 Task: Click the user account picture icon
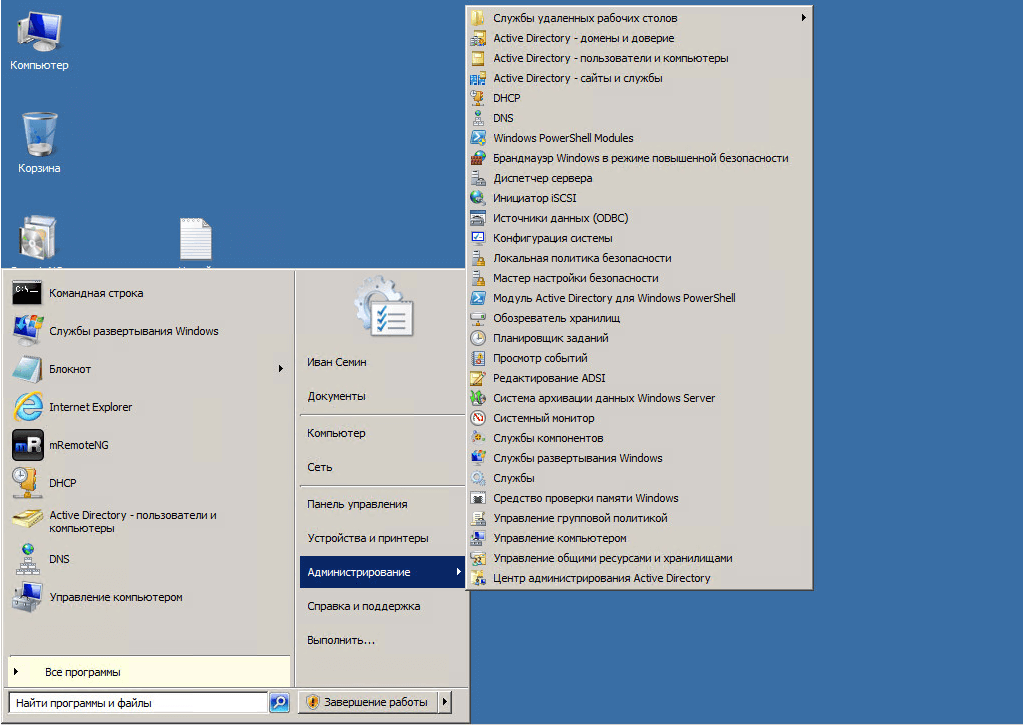384,306
